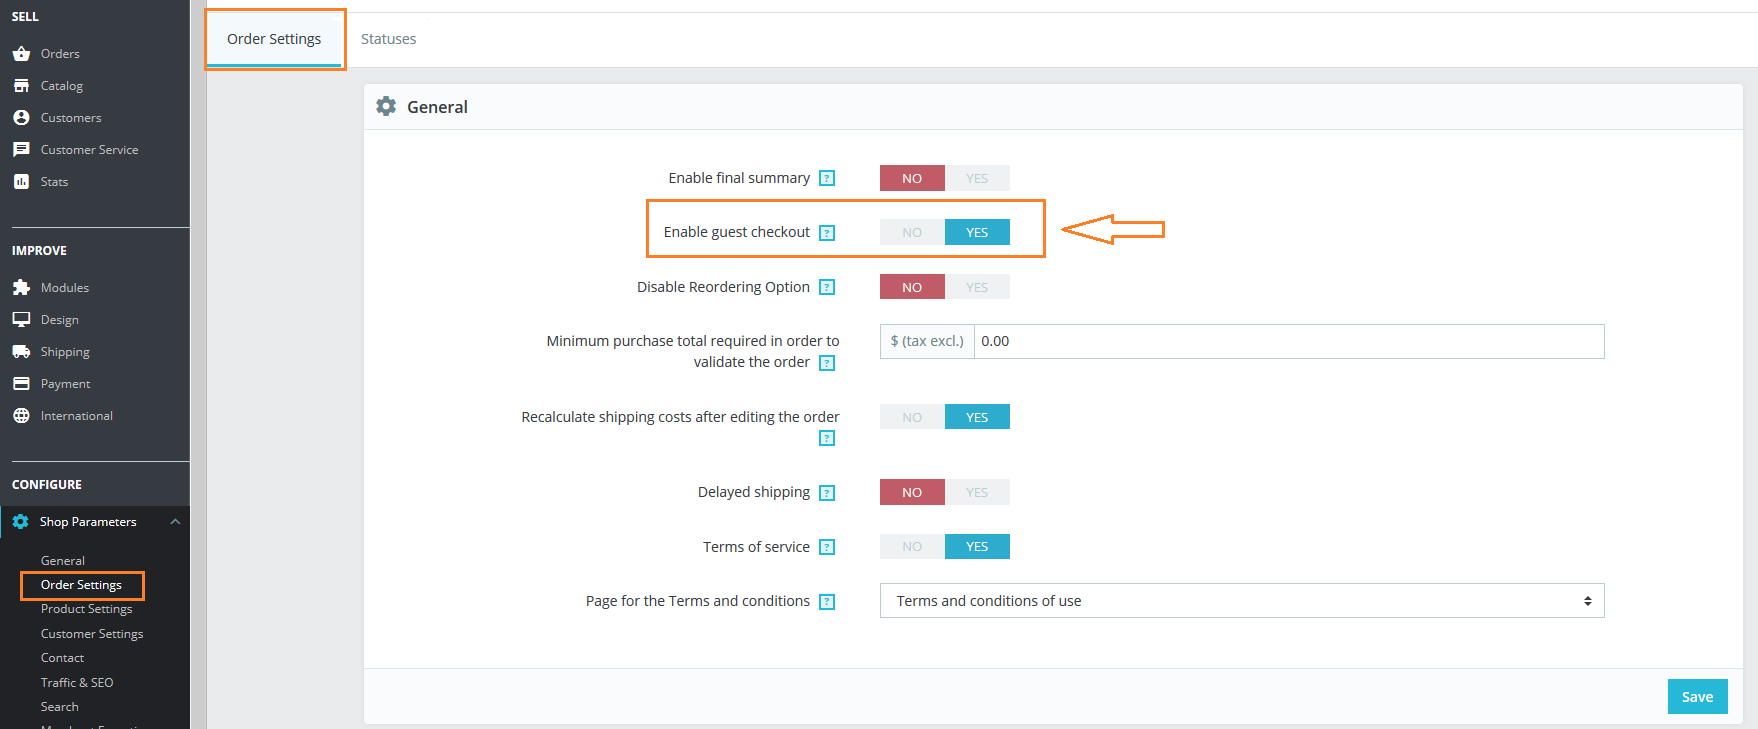Click the International globe icon

pyautogui.click(x=21, y=416)
